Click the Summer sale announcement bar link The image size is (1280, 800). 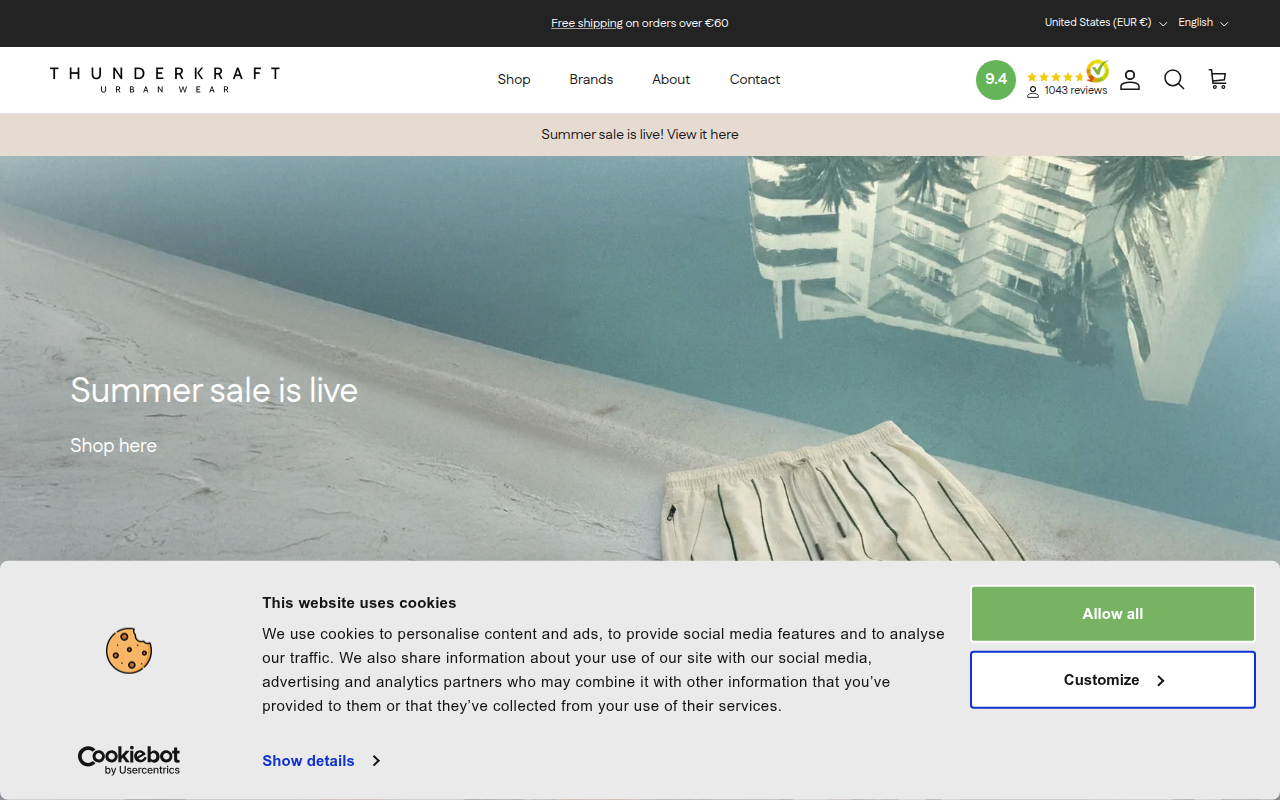tap(640, 135)
